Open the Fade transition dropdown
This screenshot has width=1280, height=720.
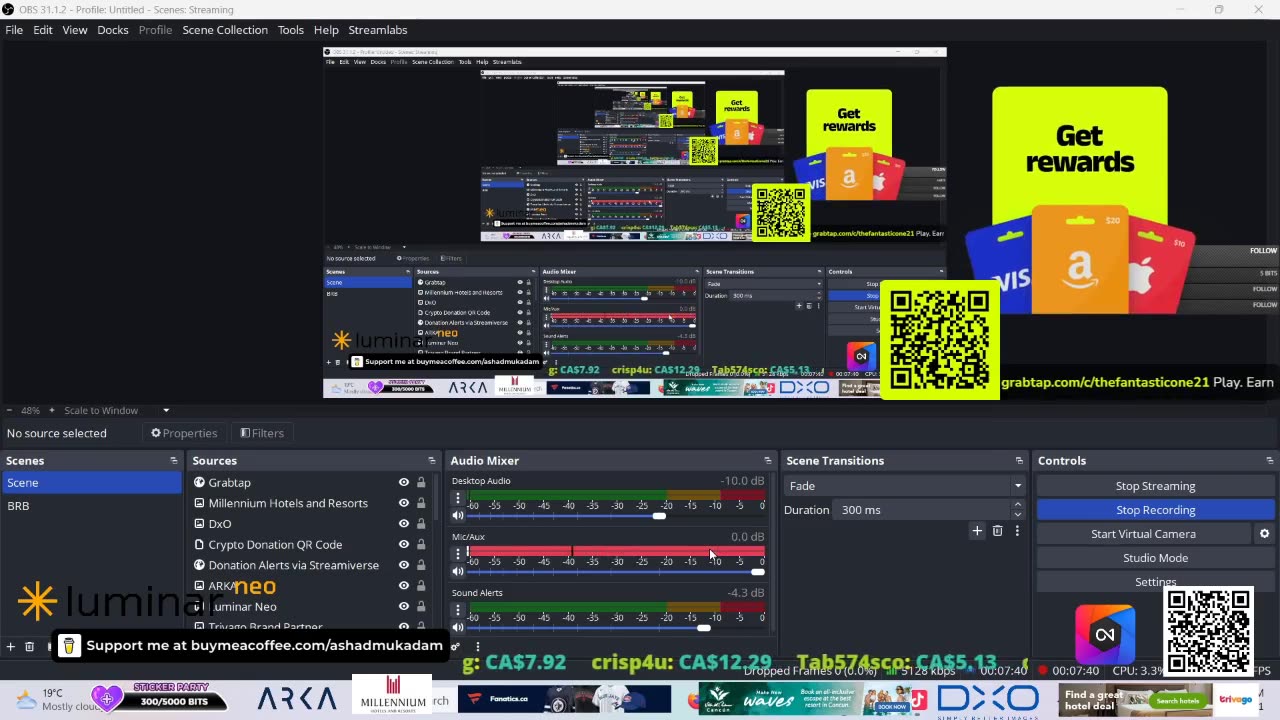point(905,486)
